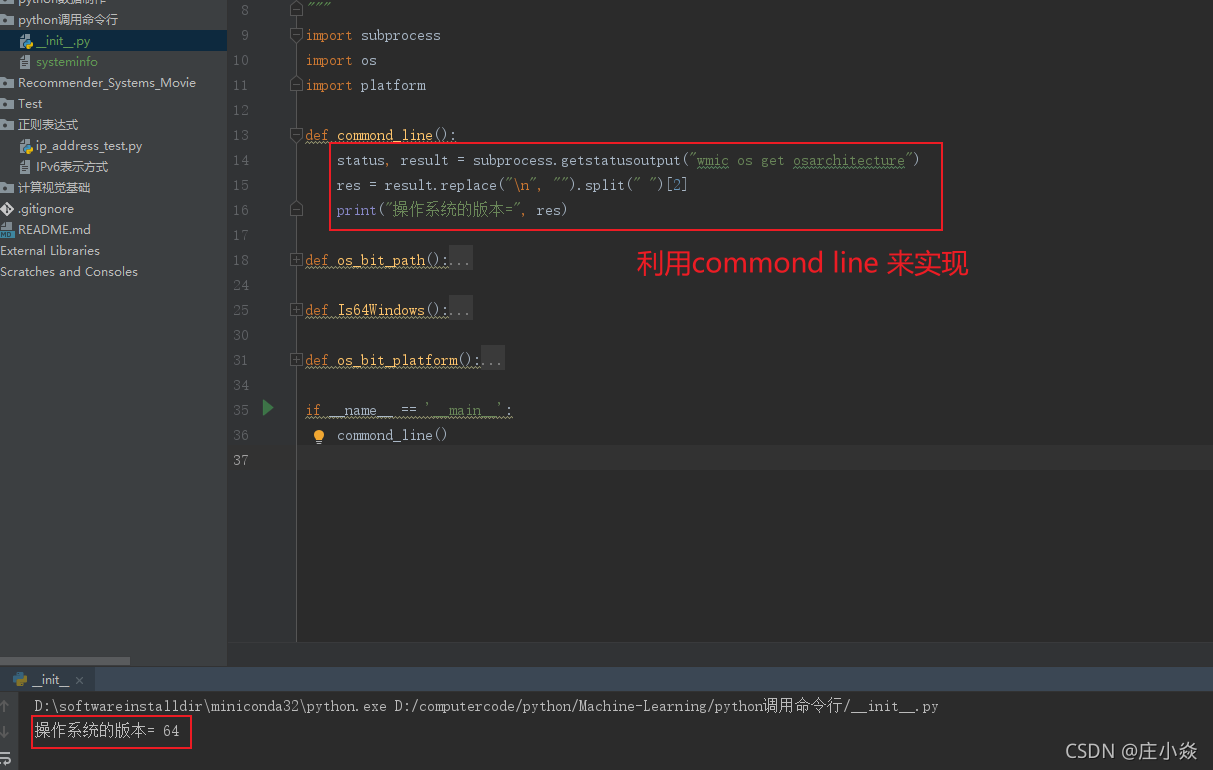Viewport: 1213px width, 770px height.
Task: Collapse the import block at line 9
Action: [296, 35]
